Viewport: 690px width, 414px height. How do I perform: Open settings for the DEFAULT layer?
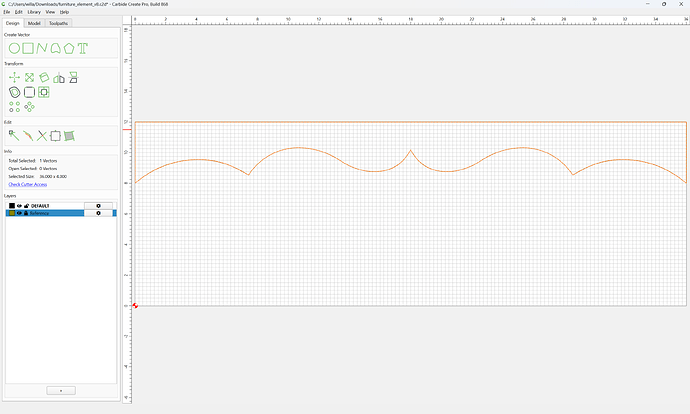point(99,206)
